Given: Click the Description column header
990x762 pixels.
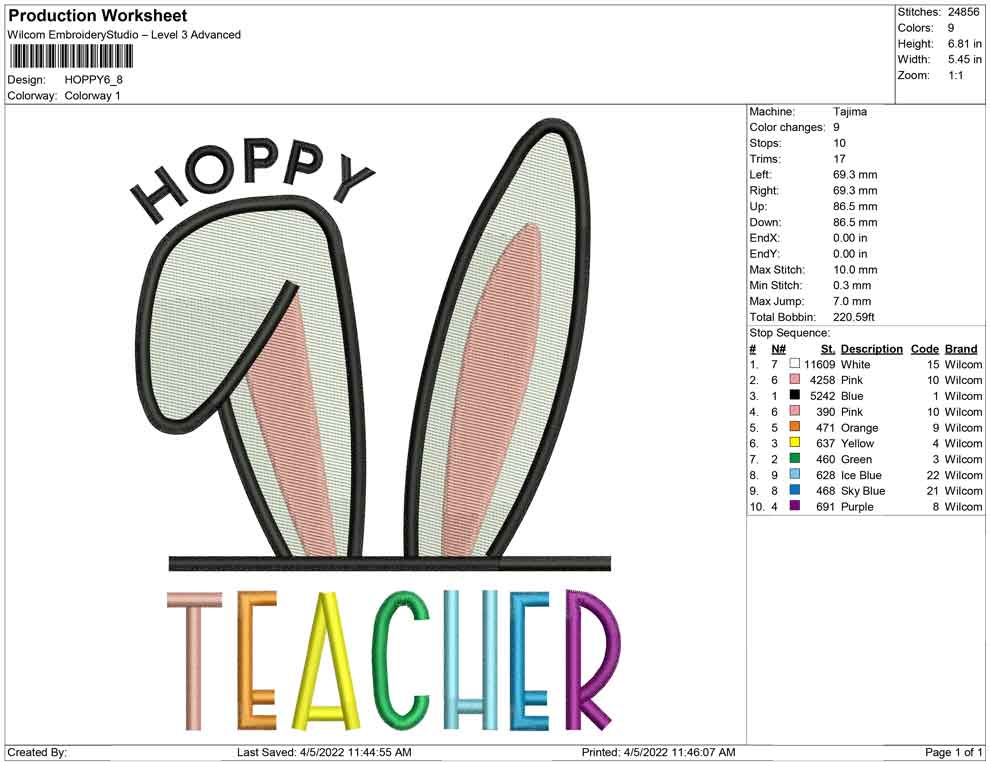Looking at the screenshot, I should tap(872, 348).
